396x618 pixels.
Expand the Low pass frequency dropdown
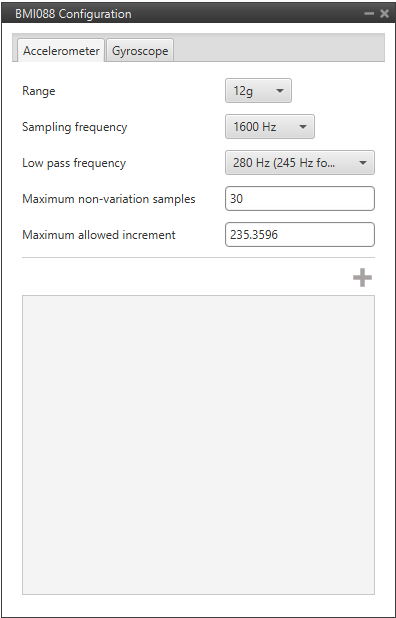click(300, 162)
